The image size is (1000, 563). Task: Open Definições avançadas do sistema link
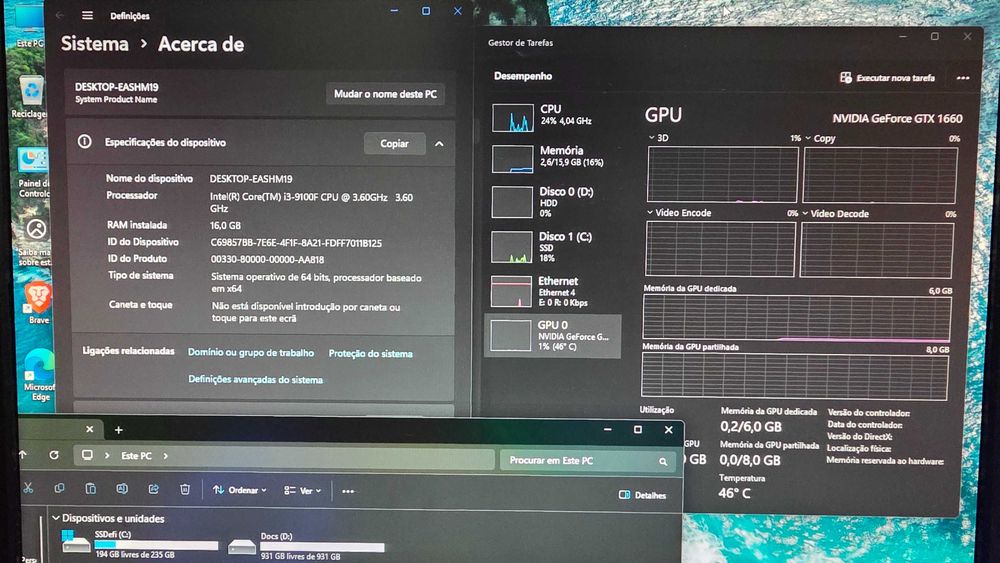click(x=255, y=379)
